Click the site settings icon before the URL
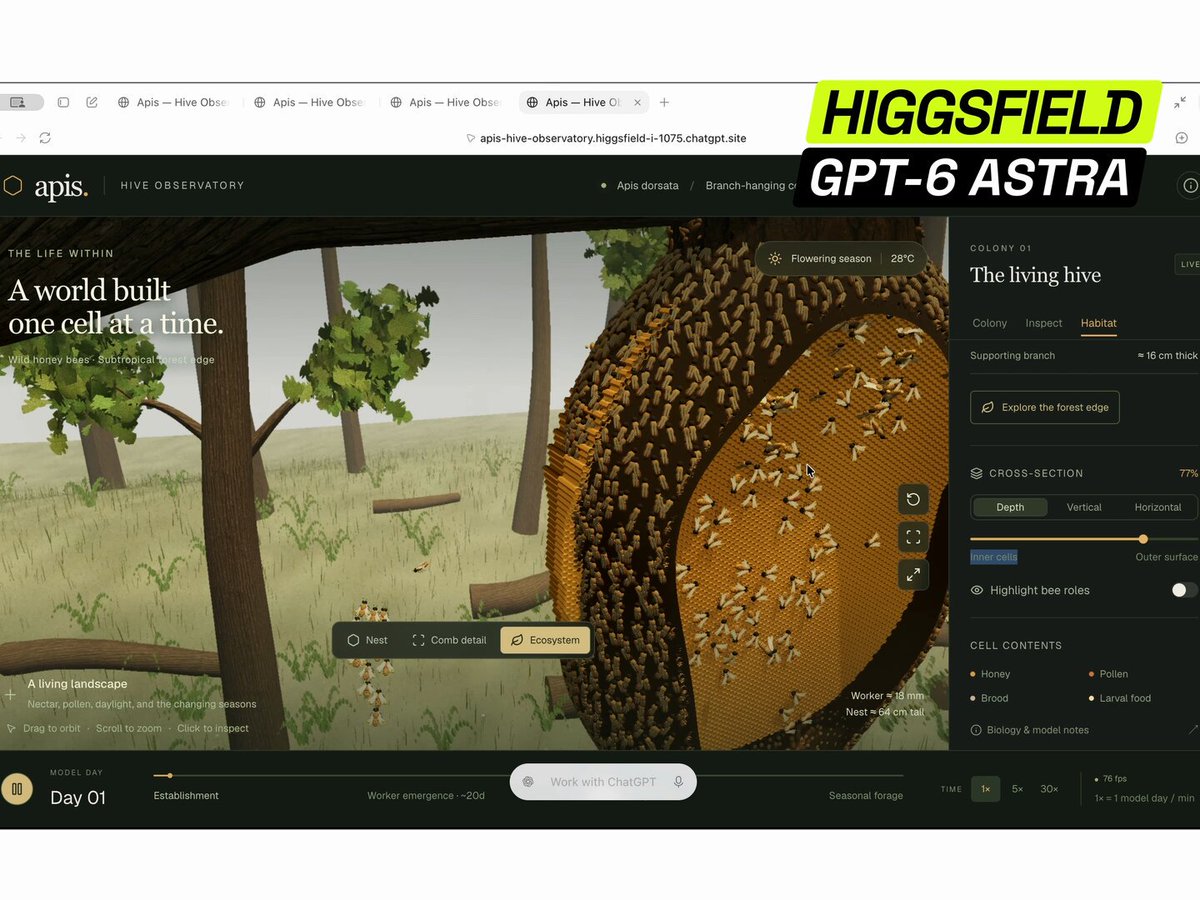 (471, 138)
